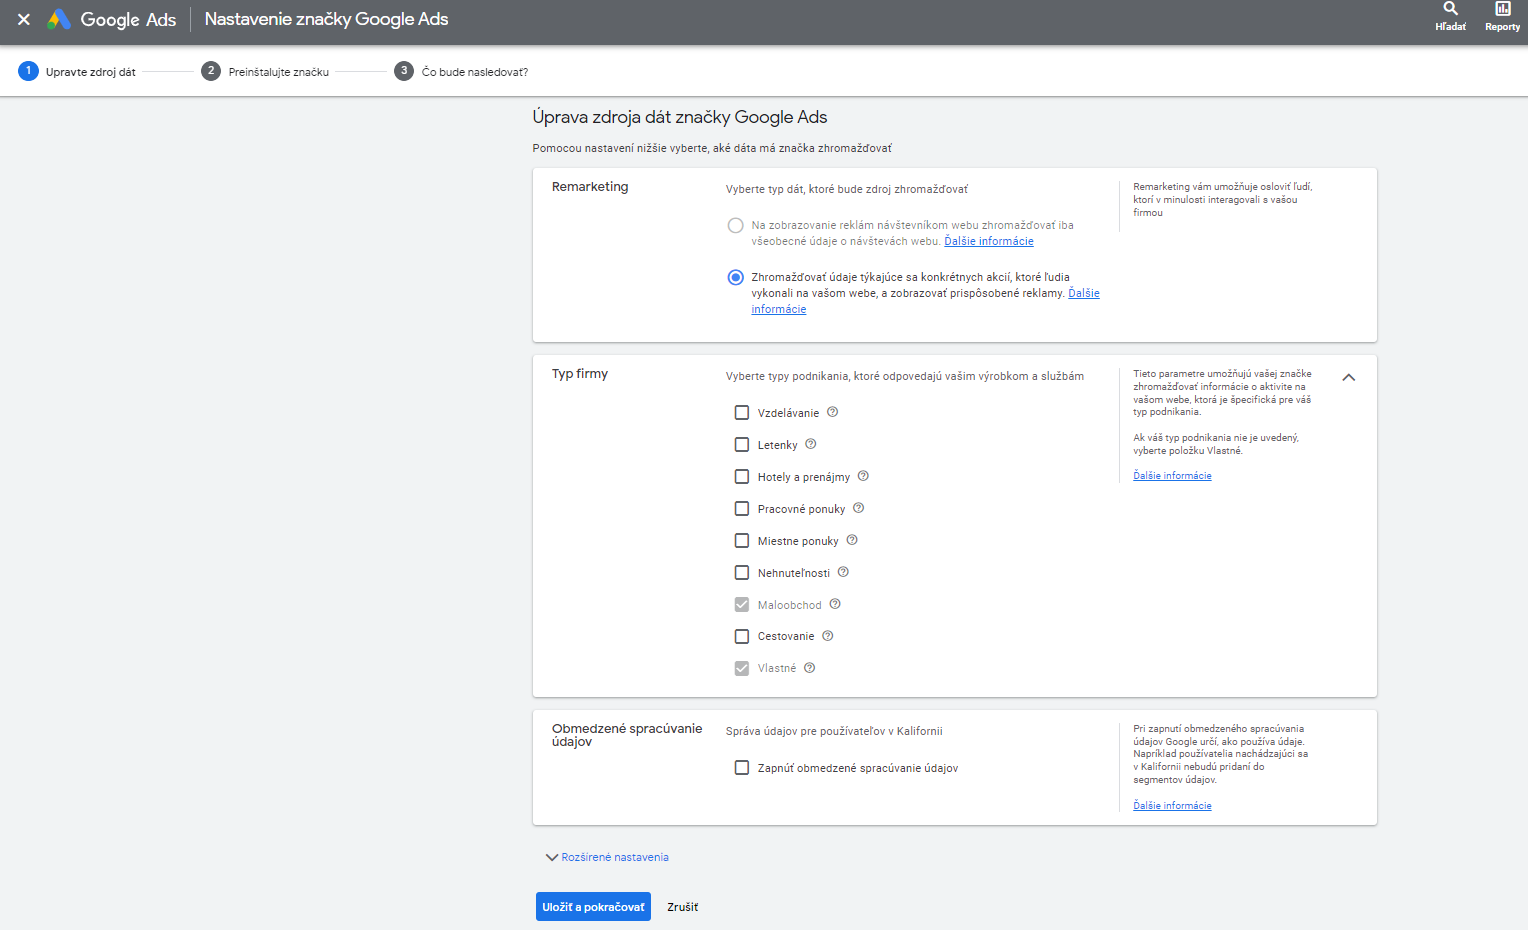
Task: Open Ďalšie informácie link in Typ firmy help
Action: point(1172,476)
